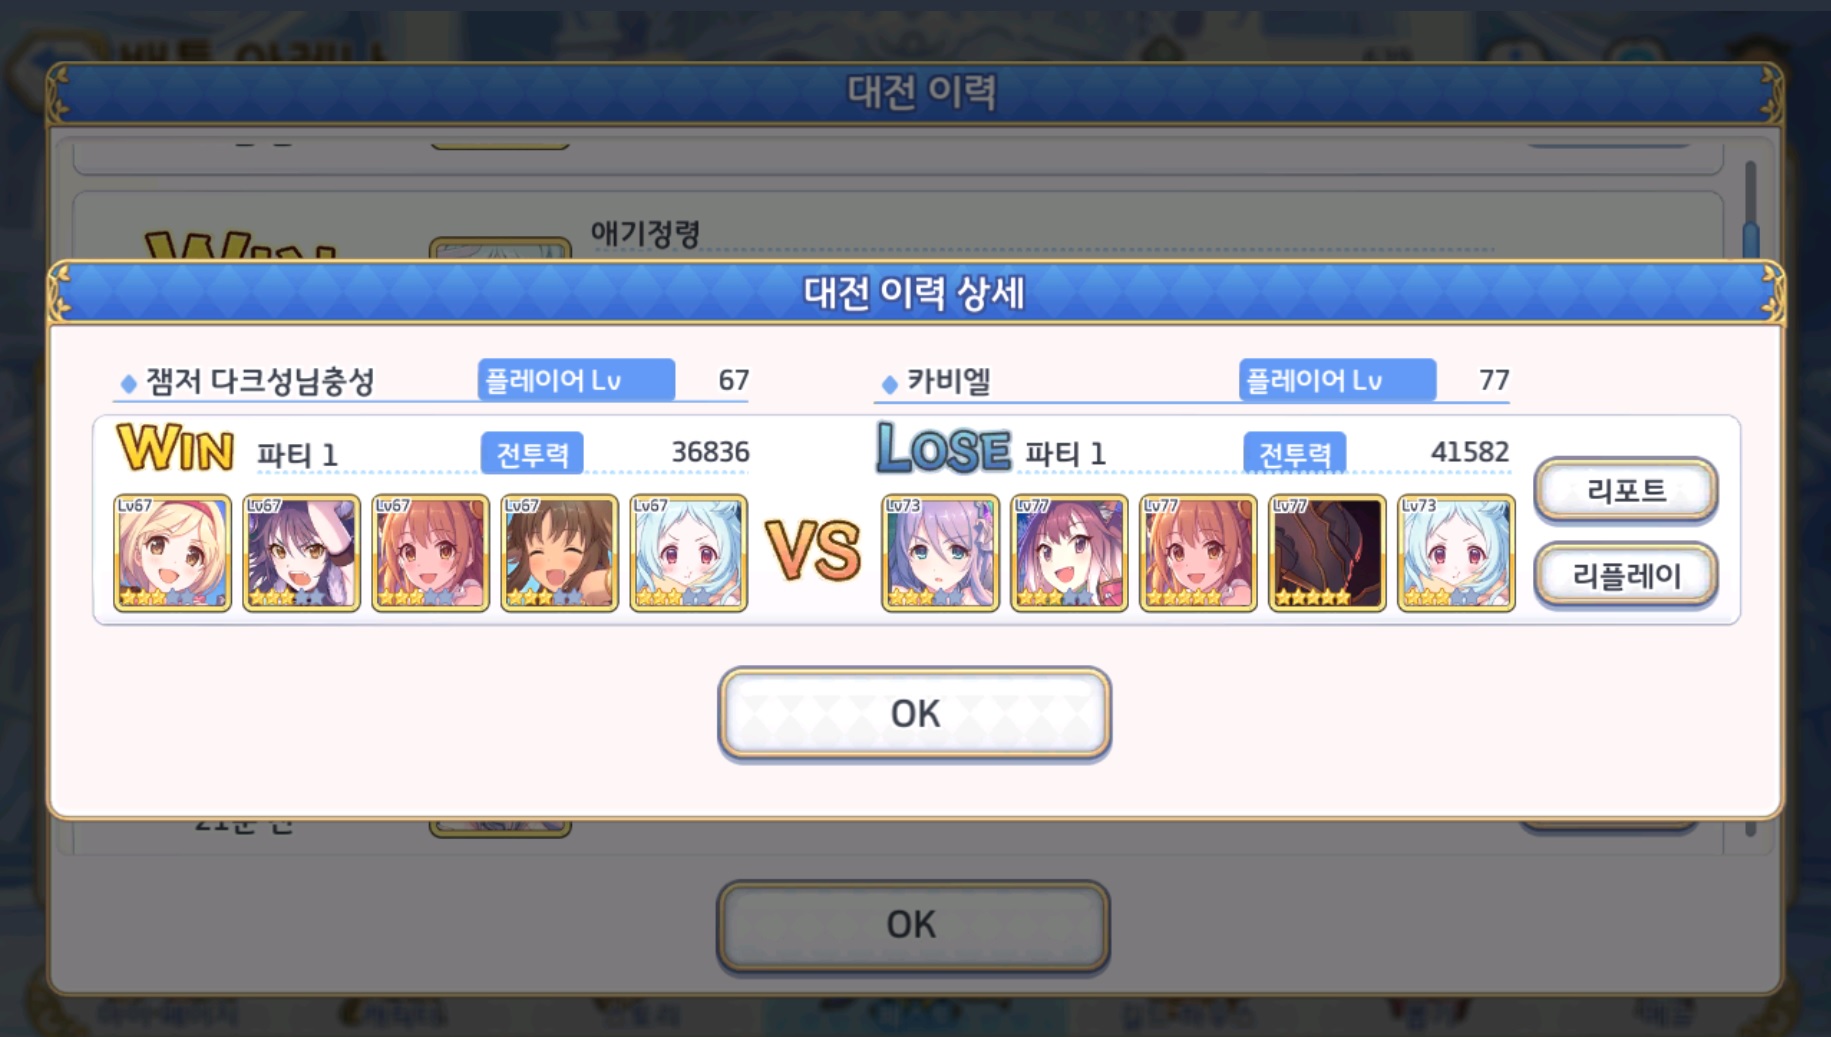Viewport: 1831px width, 1037px height.
Task: Select the blue-haired Lv73 character in losing party
Action: pyautogui.click(x=1456, y=552)
